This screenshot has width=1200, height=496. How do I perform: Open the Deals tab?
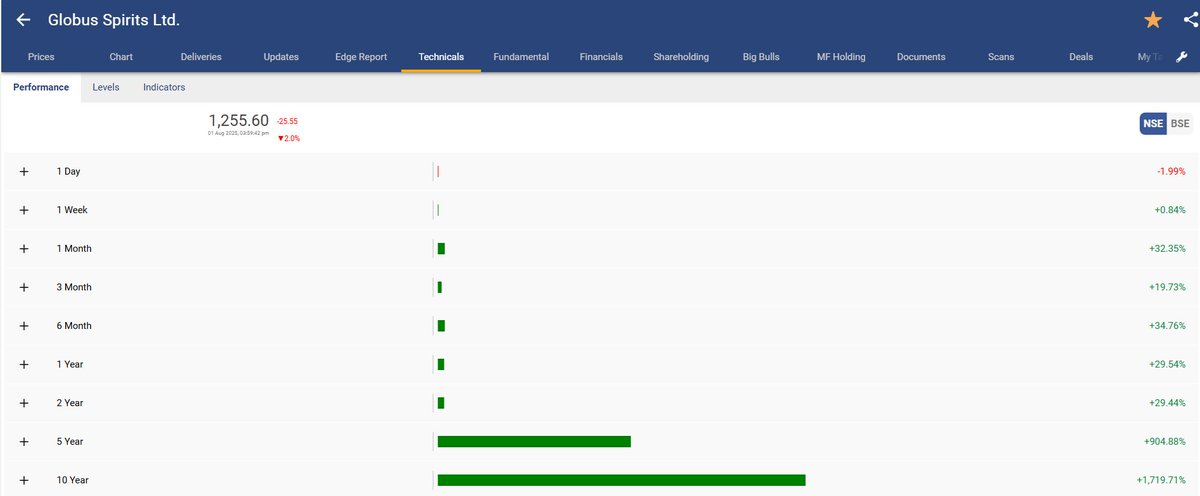(x=1081, y=57)
